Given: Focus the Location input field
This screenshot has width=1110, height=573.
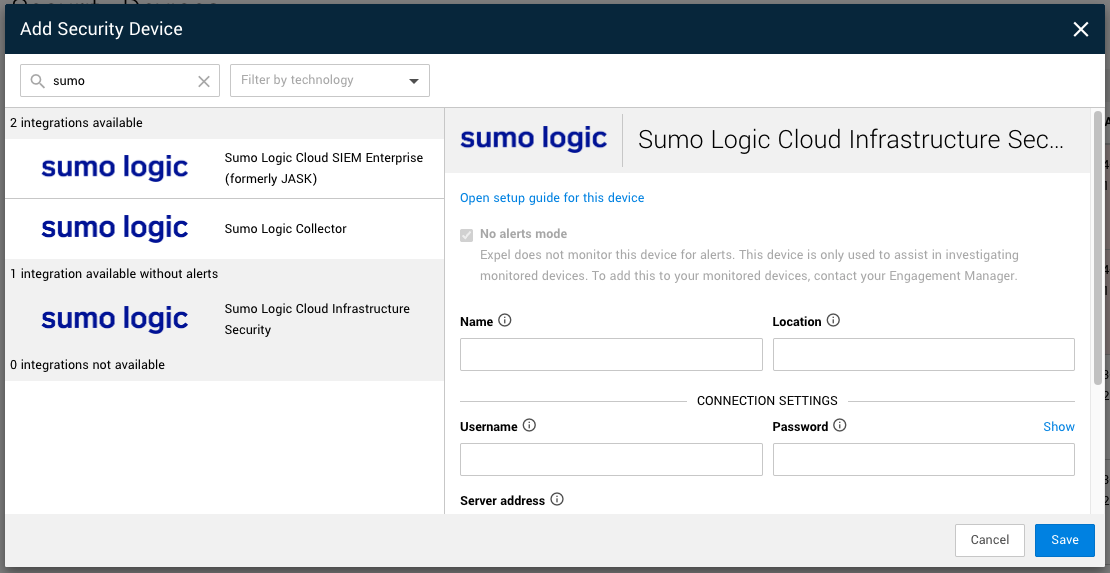Looking at the screenshot, I should pos(924,354).
